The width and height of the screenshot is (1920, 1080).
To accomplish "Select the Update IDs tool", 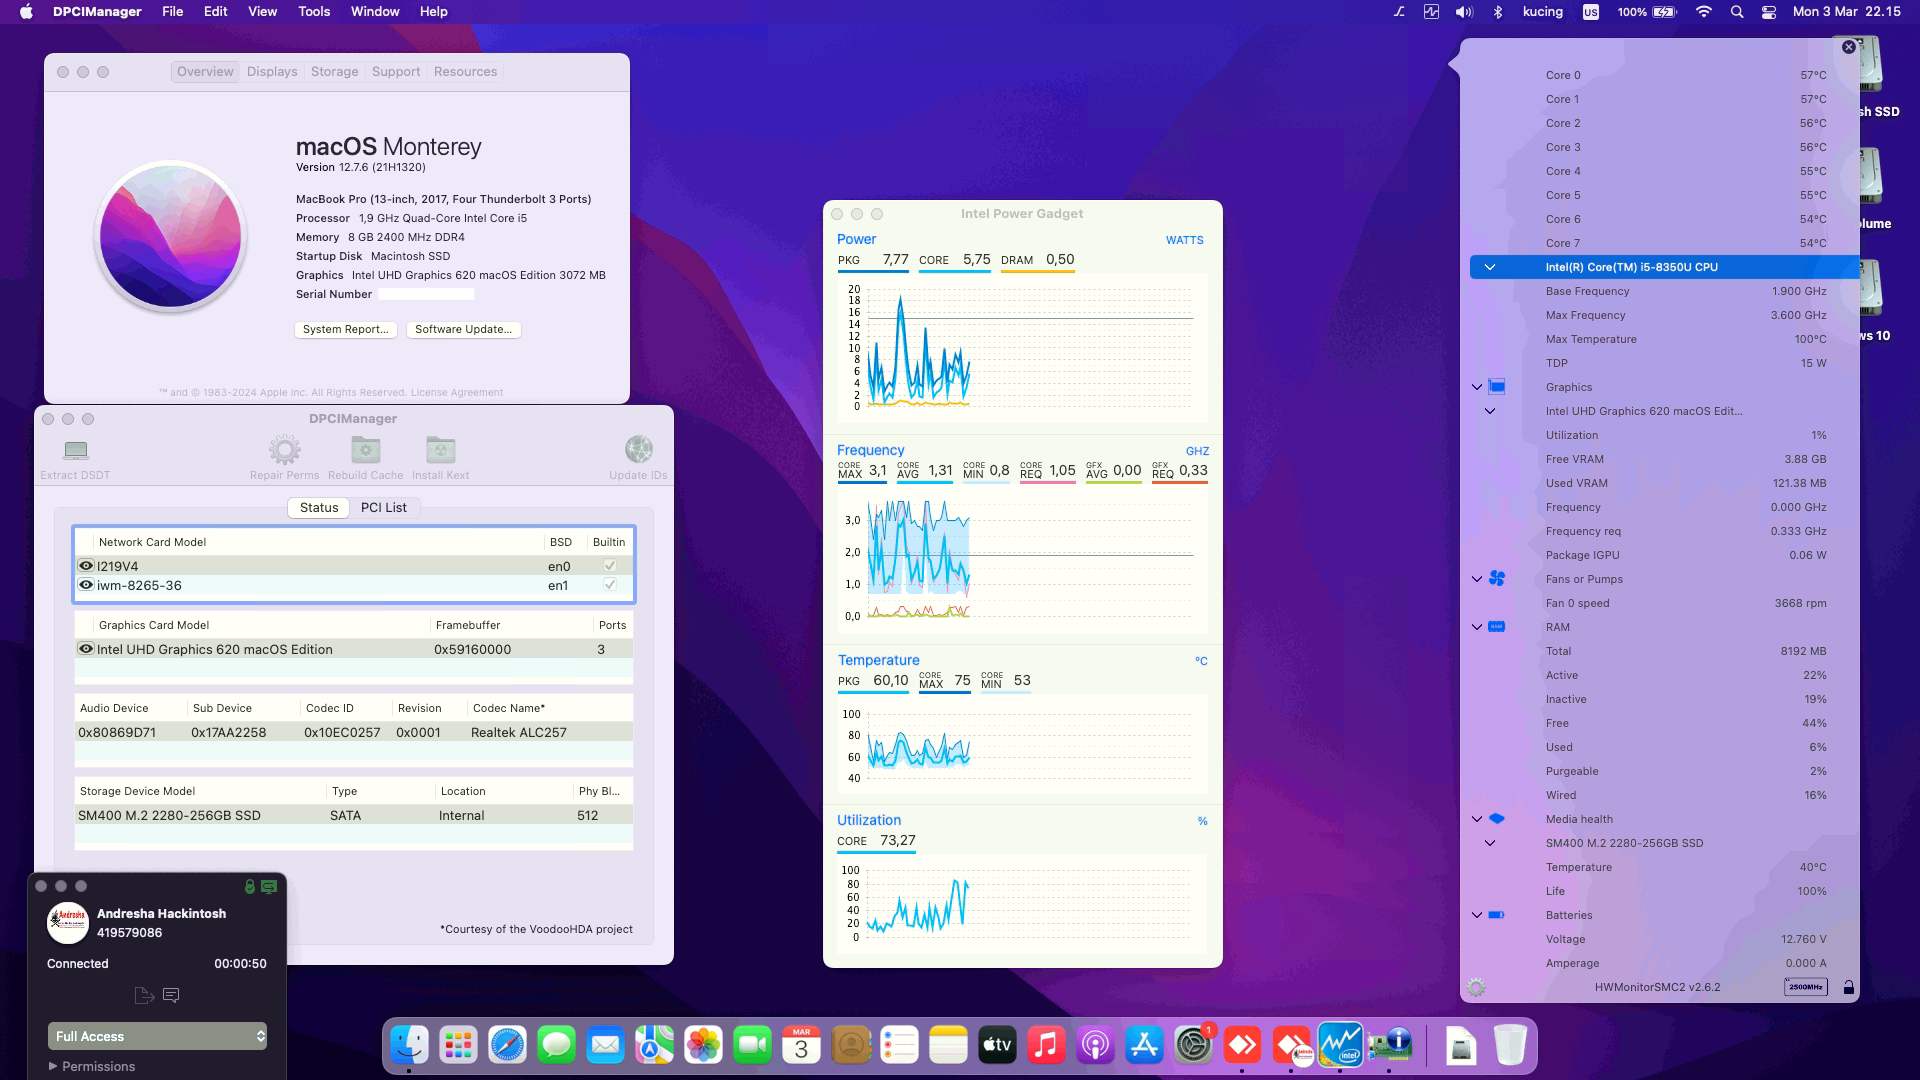I will 638,450.
